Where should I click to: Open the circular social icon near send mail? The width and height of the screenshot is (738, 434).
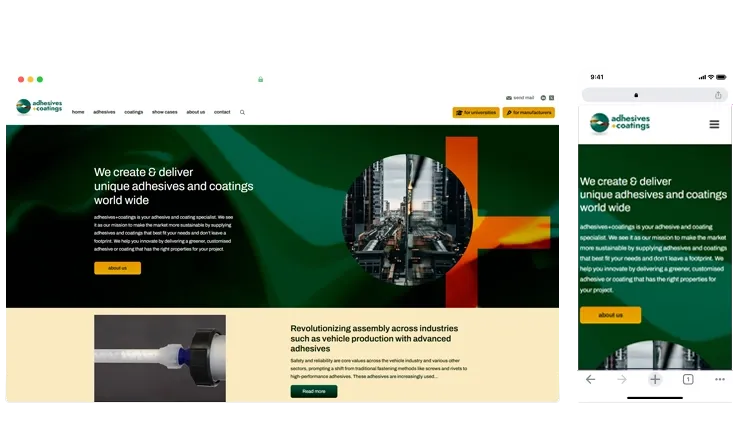tap(543, 98)
